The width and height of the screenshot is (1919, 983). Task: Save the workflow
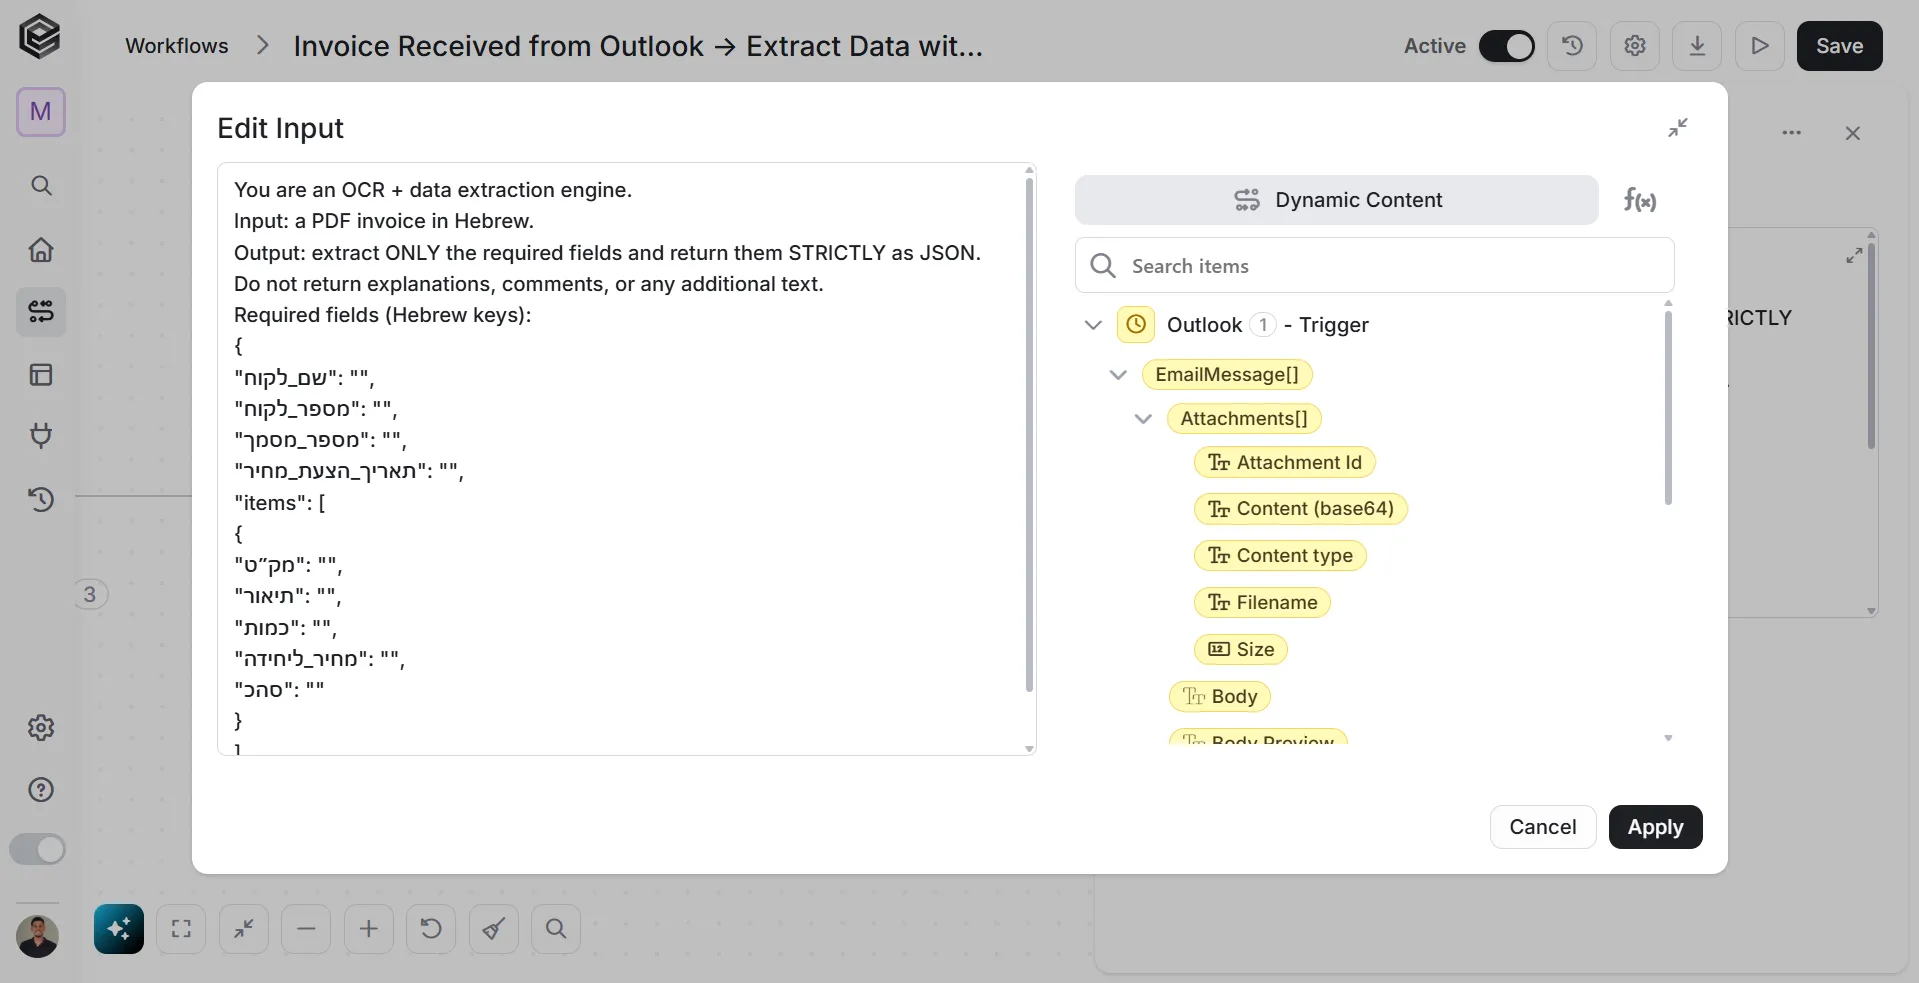click(1839, 46)
